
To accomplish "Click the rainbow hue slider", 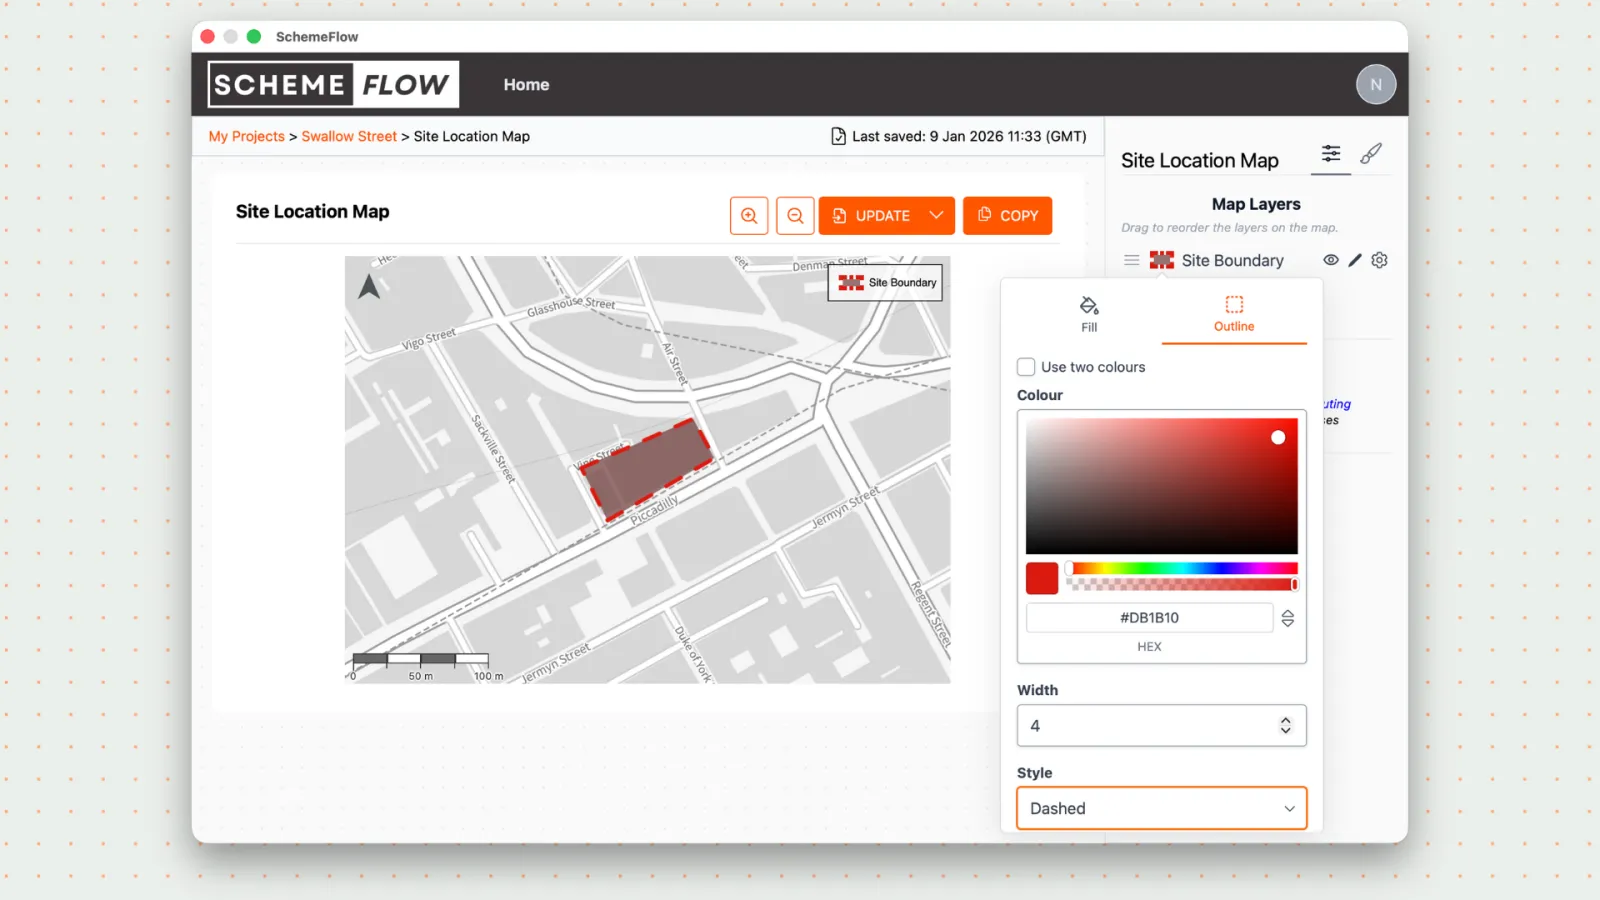I will point(1181,568).
